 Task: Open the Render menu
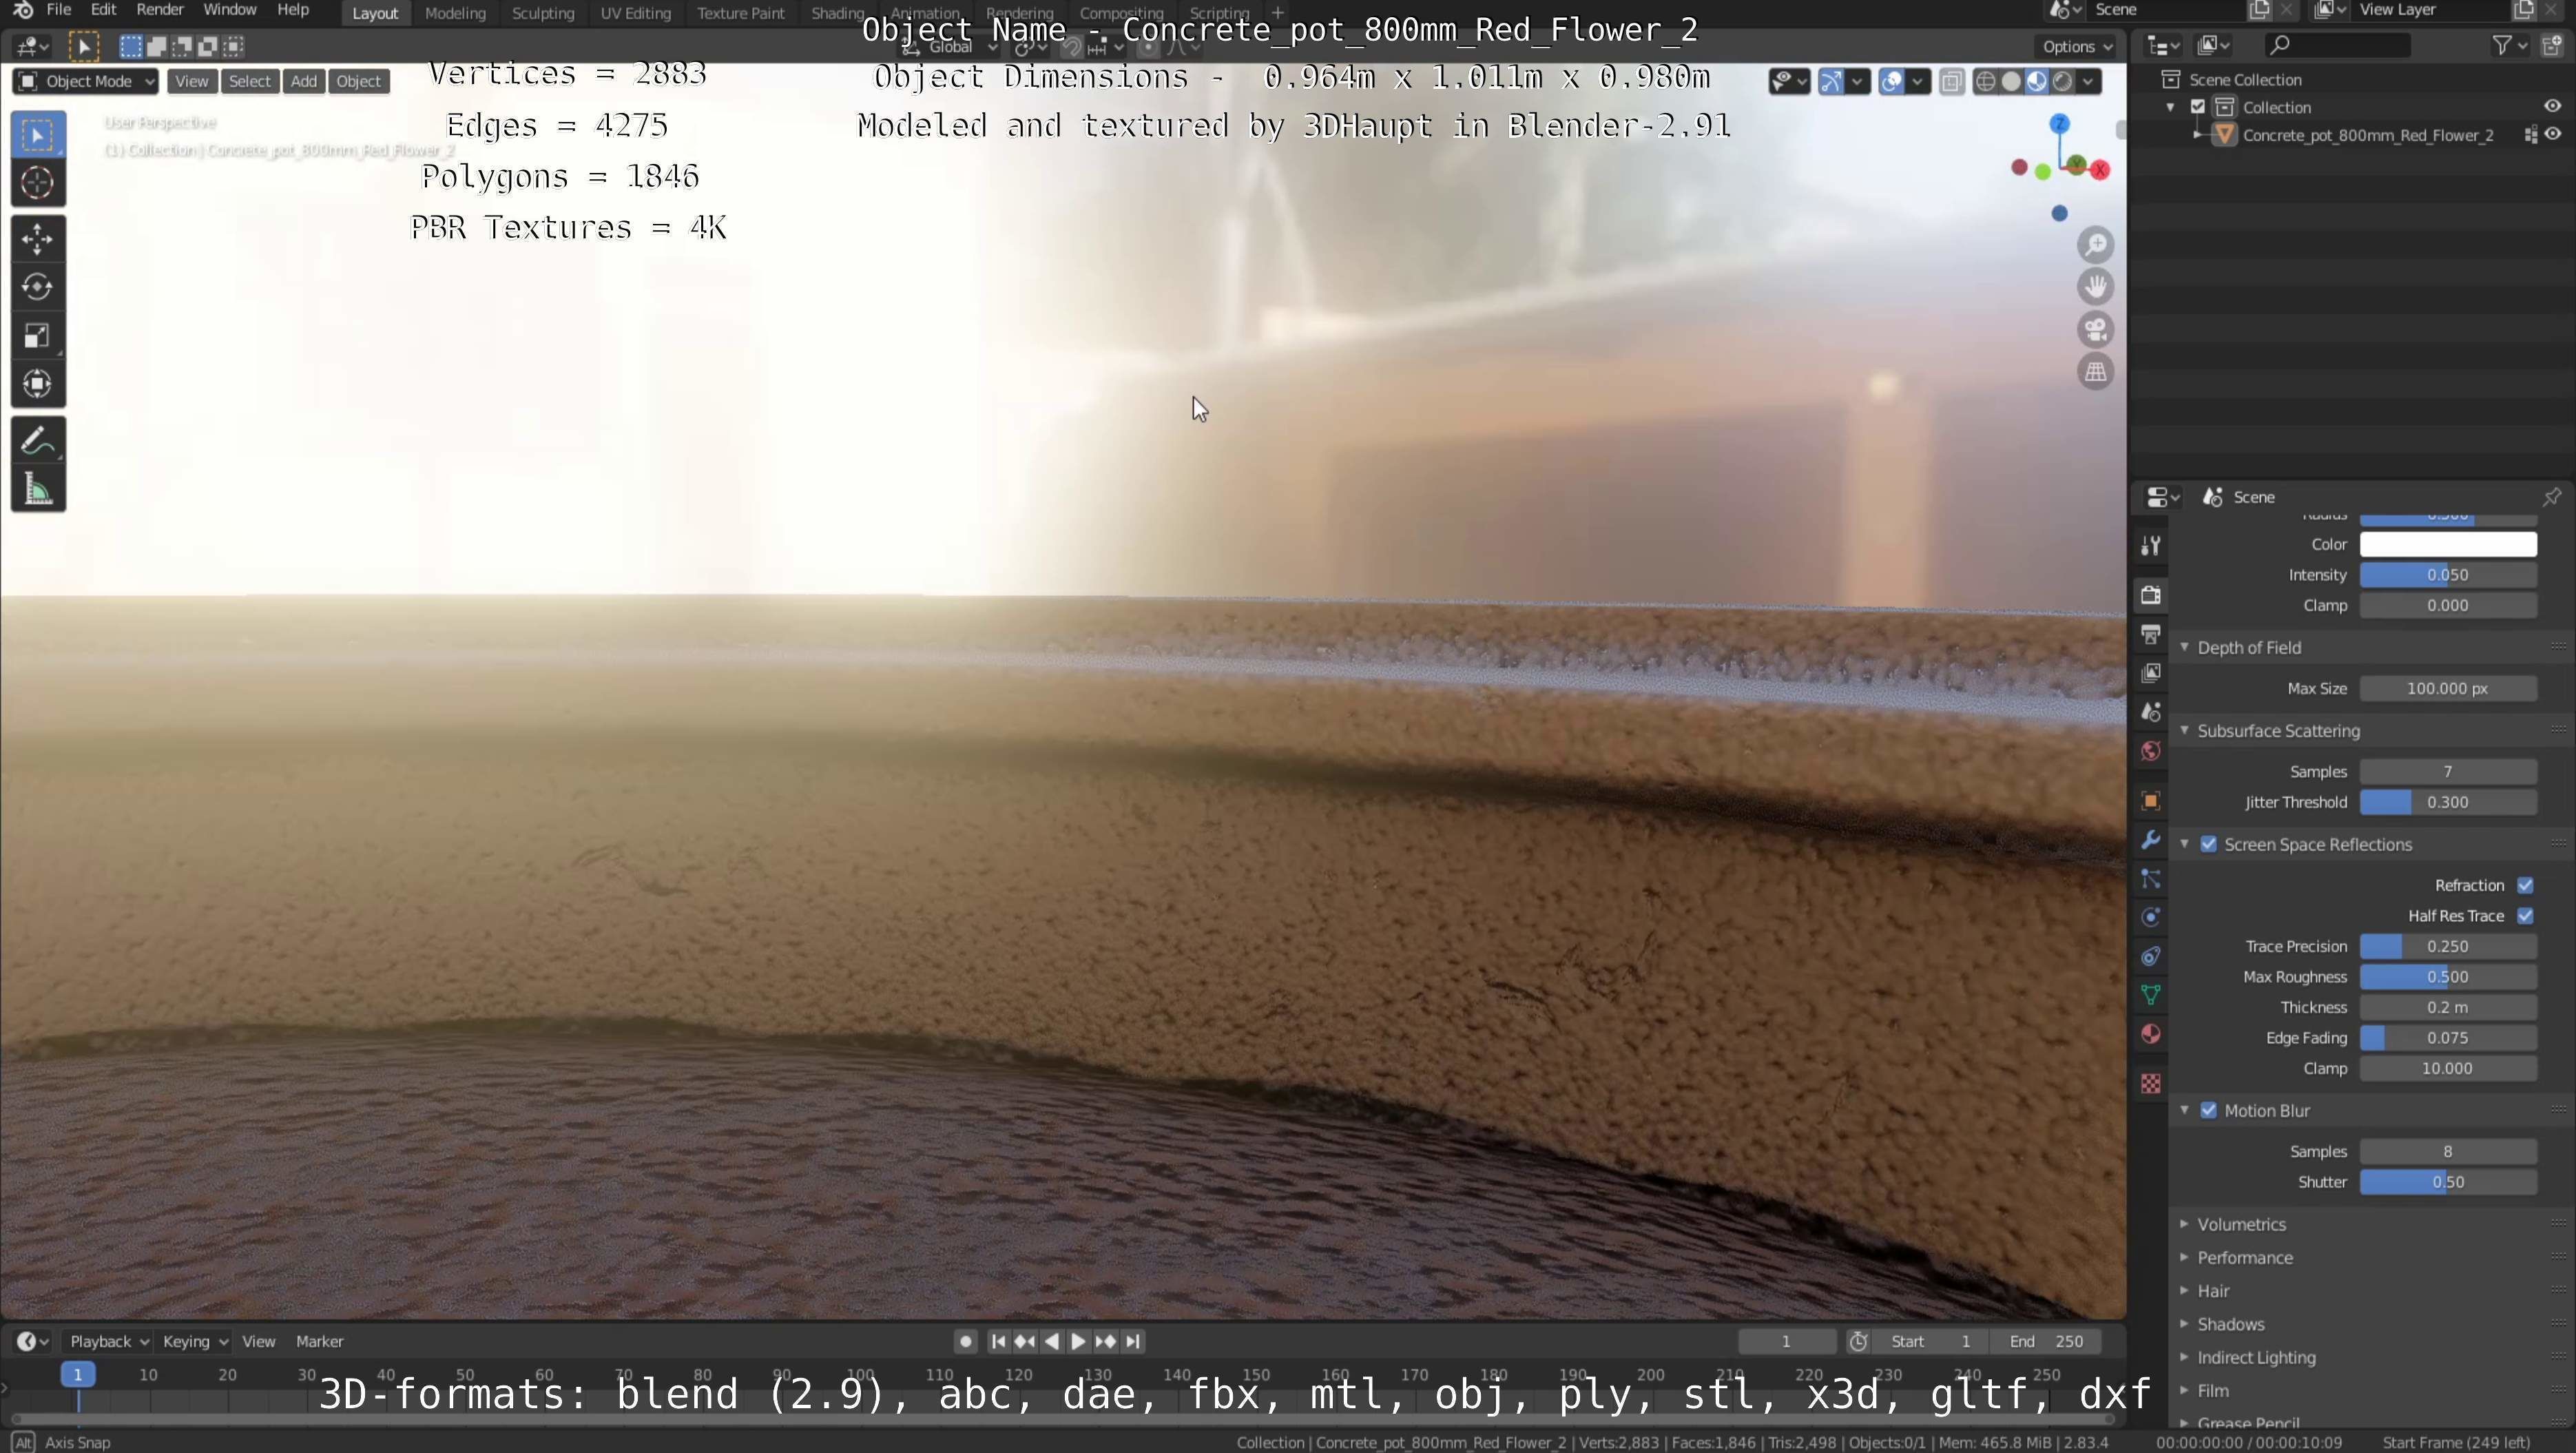(159, 10)
